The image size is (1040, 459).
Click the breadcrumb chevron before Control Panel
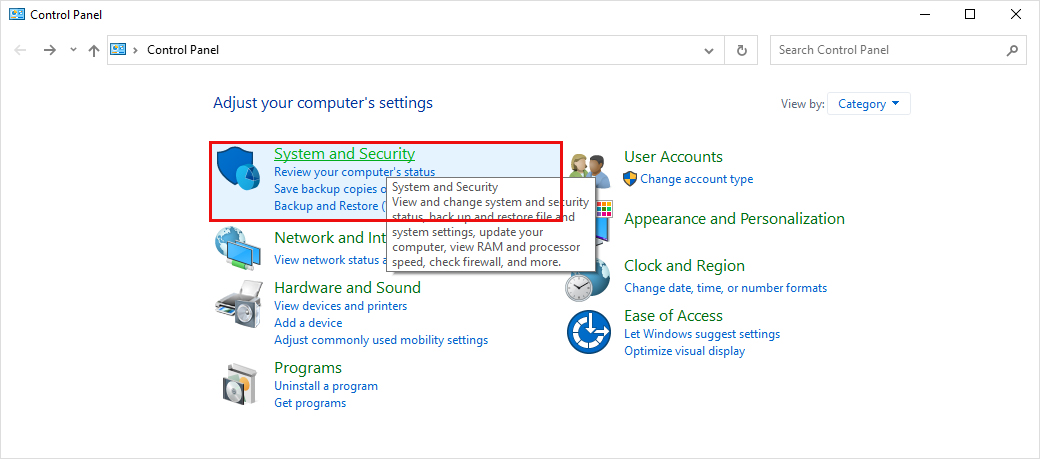tap(136, 50)
